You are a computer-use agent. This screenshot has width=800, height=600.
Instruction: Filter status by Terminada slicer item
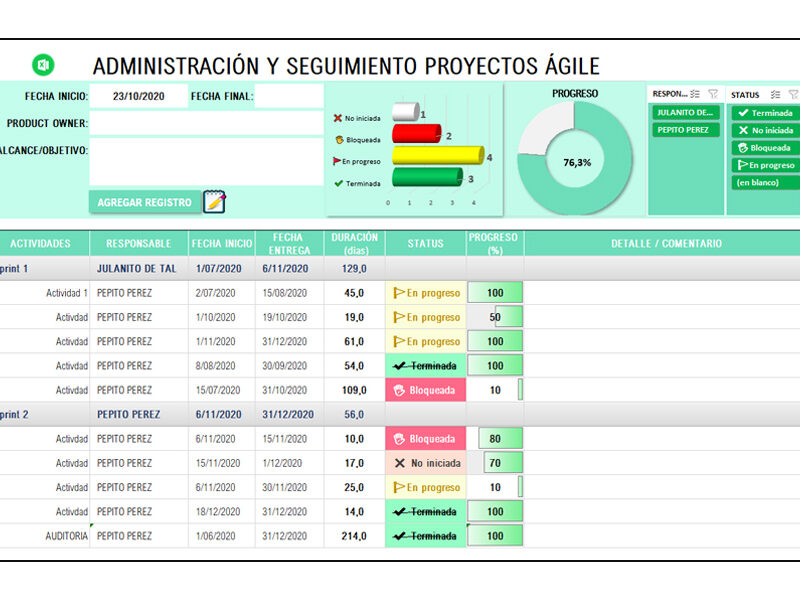[766, 113]
